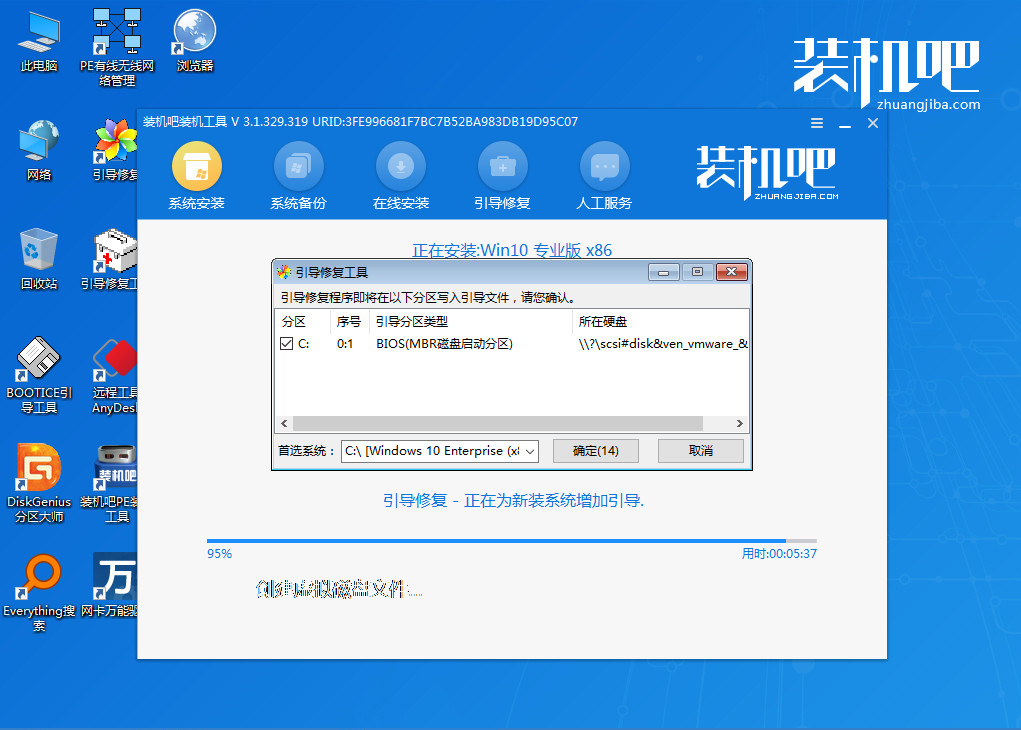Open 人工服务 chat icon

[604, 167]
